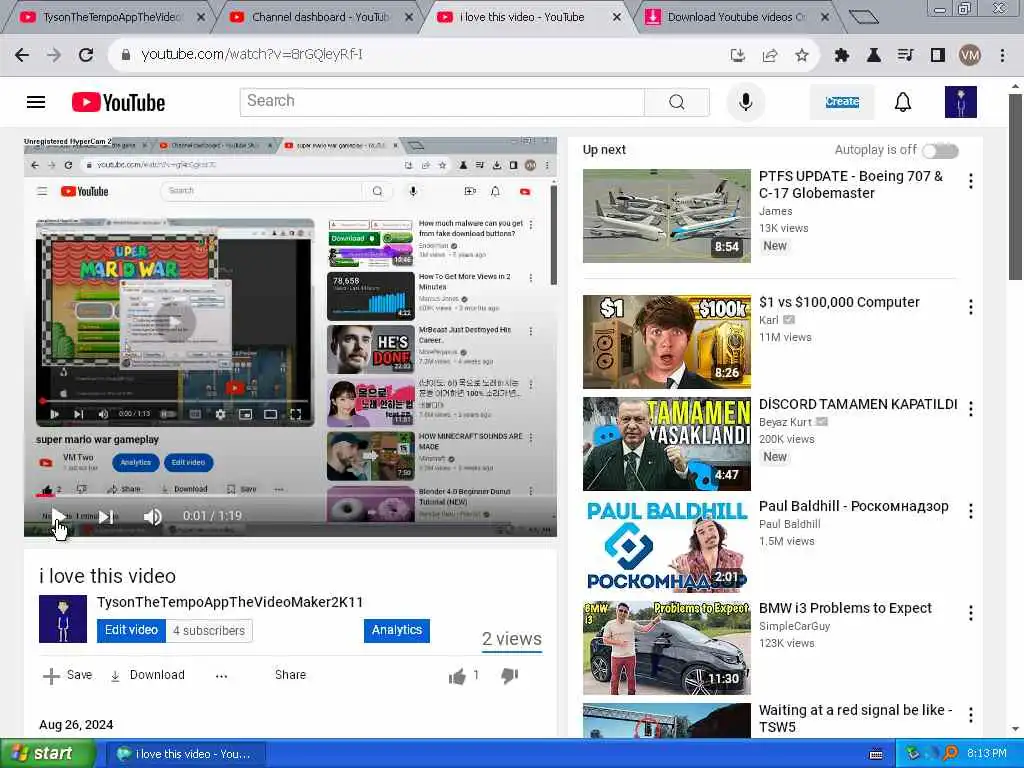
Task: Open TysonTheTempoAppTheVideoMaker2K11 channel name
Action: 230,602
